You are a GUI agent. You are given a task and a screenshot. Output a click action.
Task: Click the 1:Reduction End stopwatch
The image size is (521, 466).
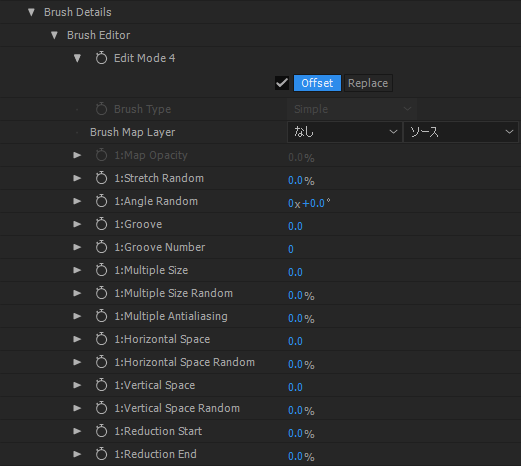click(101, 454)
